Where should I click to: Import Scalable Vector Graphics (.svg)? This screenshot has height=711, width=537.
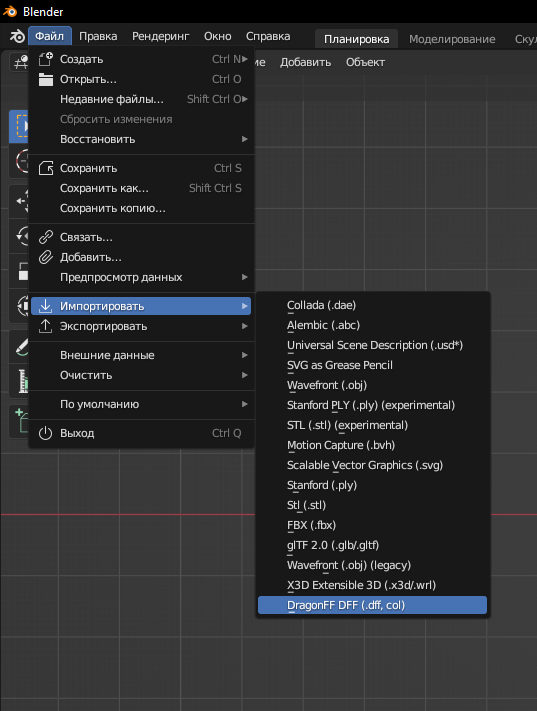(372, 465)
